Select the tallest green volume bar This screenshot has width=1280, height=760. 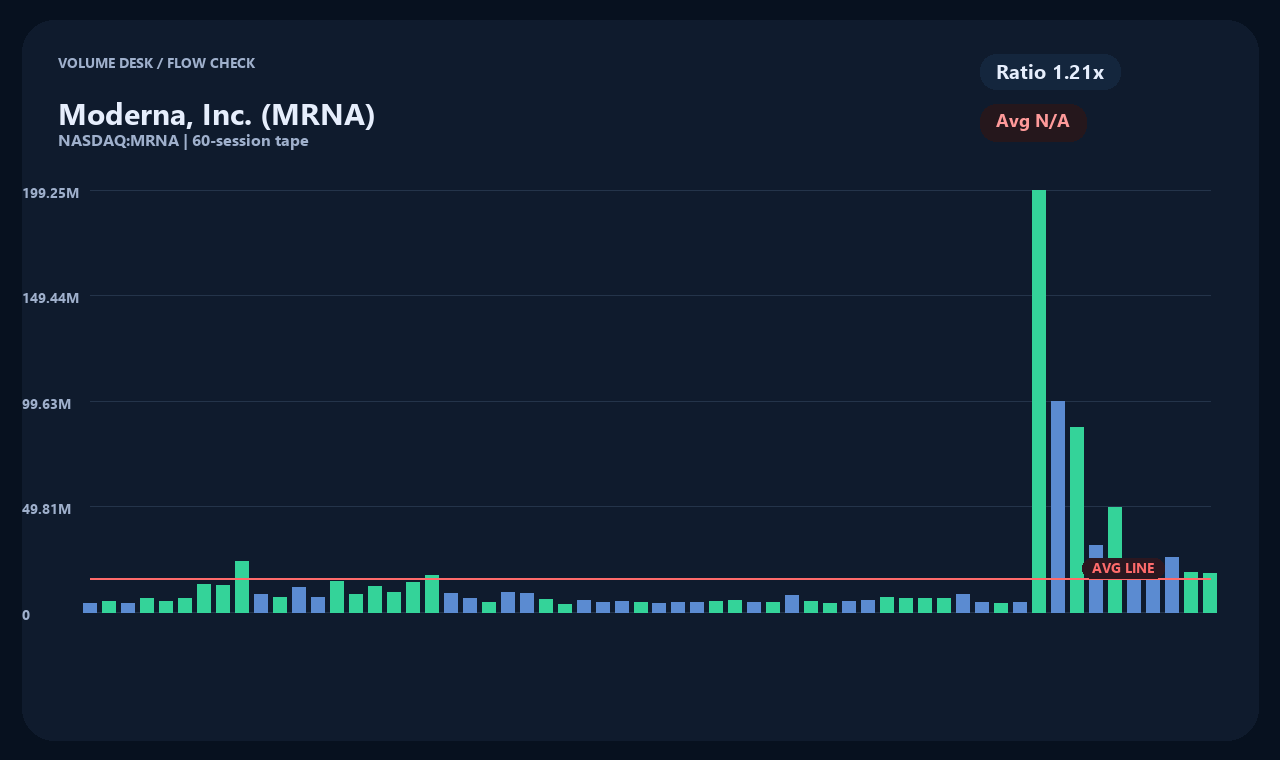pyautogui.click(x=1039, y=401)
